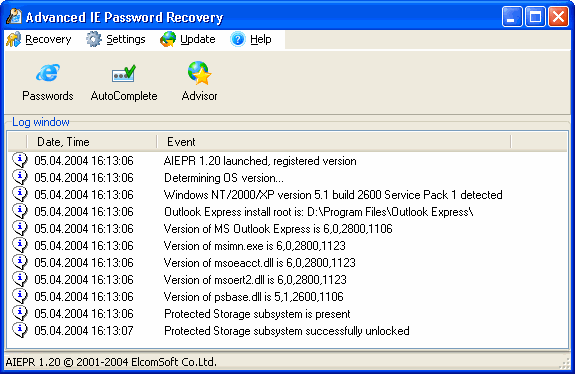Image resolution: width=575 pixels, height=374 pixels.
Task: Click the question mark Help icon
Action: pos(238,39)
